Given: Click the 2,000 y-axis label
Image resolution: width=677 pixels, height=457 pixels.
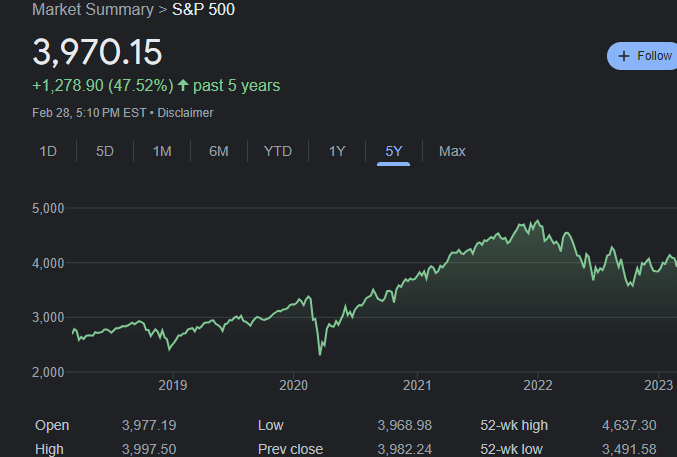Looking at the screenshot, I should pos(48,372).
